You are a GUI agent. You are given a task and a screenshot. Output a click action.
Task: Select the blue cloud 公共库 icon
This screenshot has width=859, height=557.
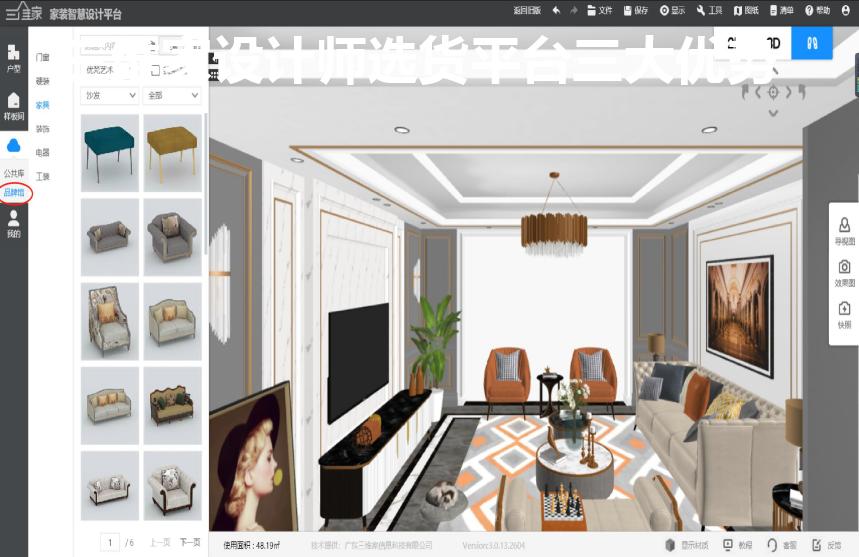(x=14, y=146)
